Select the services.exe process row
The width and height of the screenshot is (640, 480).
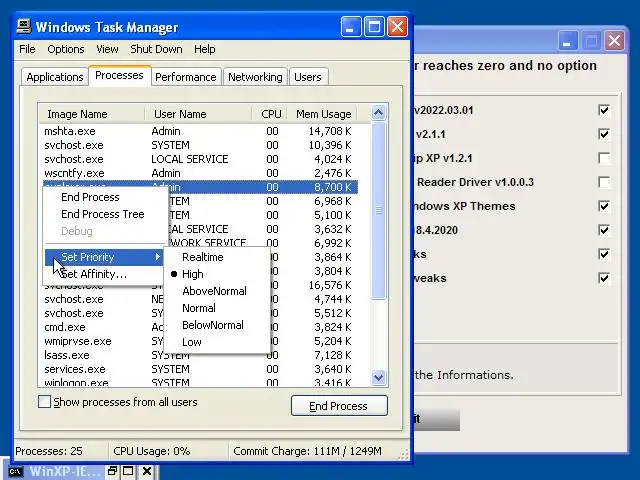pos(200,369)
